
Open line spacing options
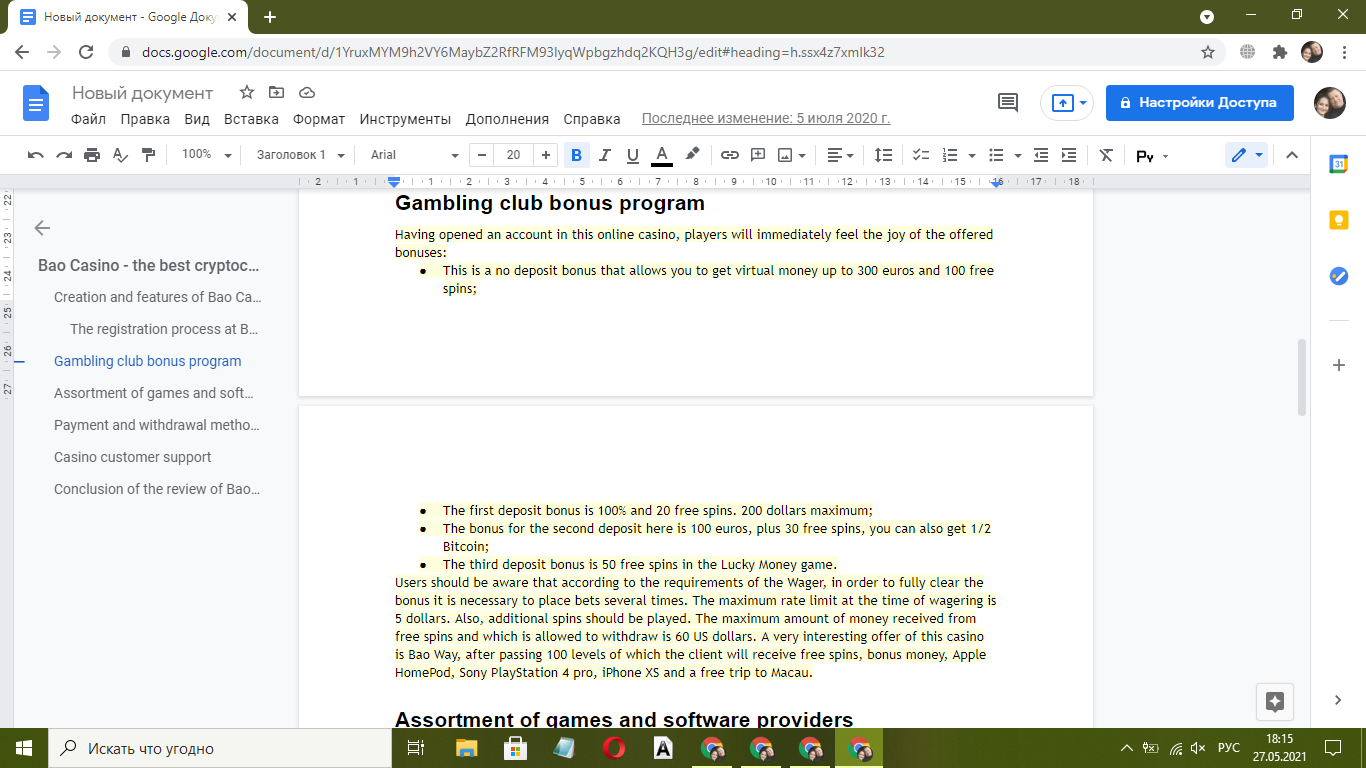point(883,155)
